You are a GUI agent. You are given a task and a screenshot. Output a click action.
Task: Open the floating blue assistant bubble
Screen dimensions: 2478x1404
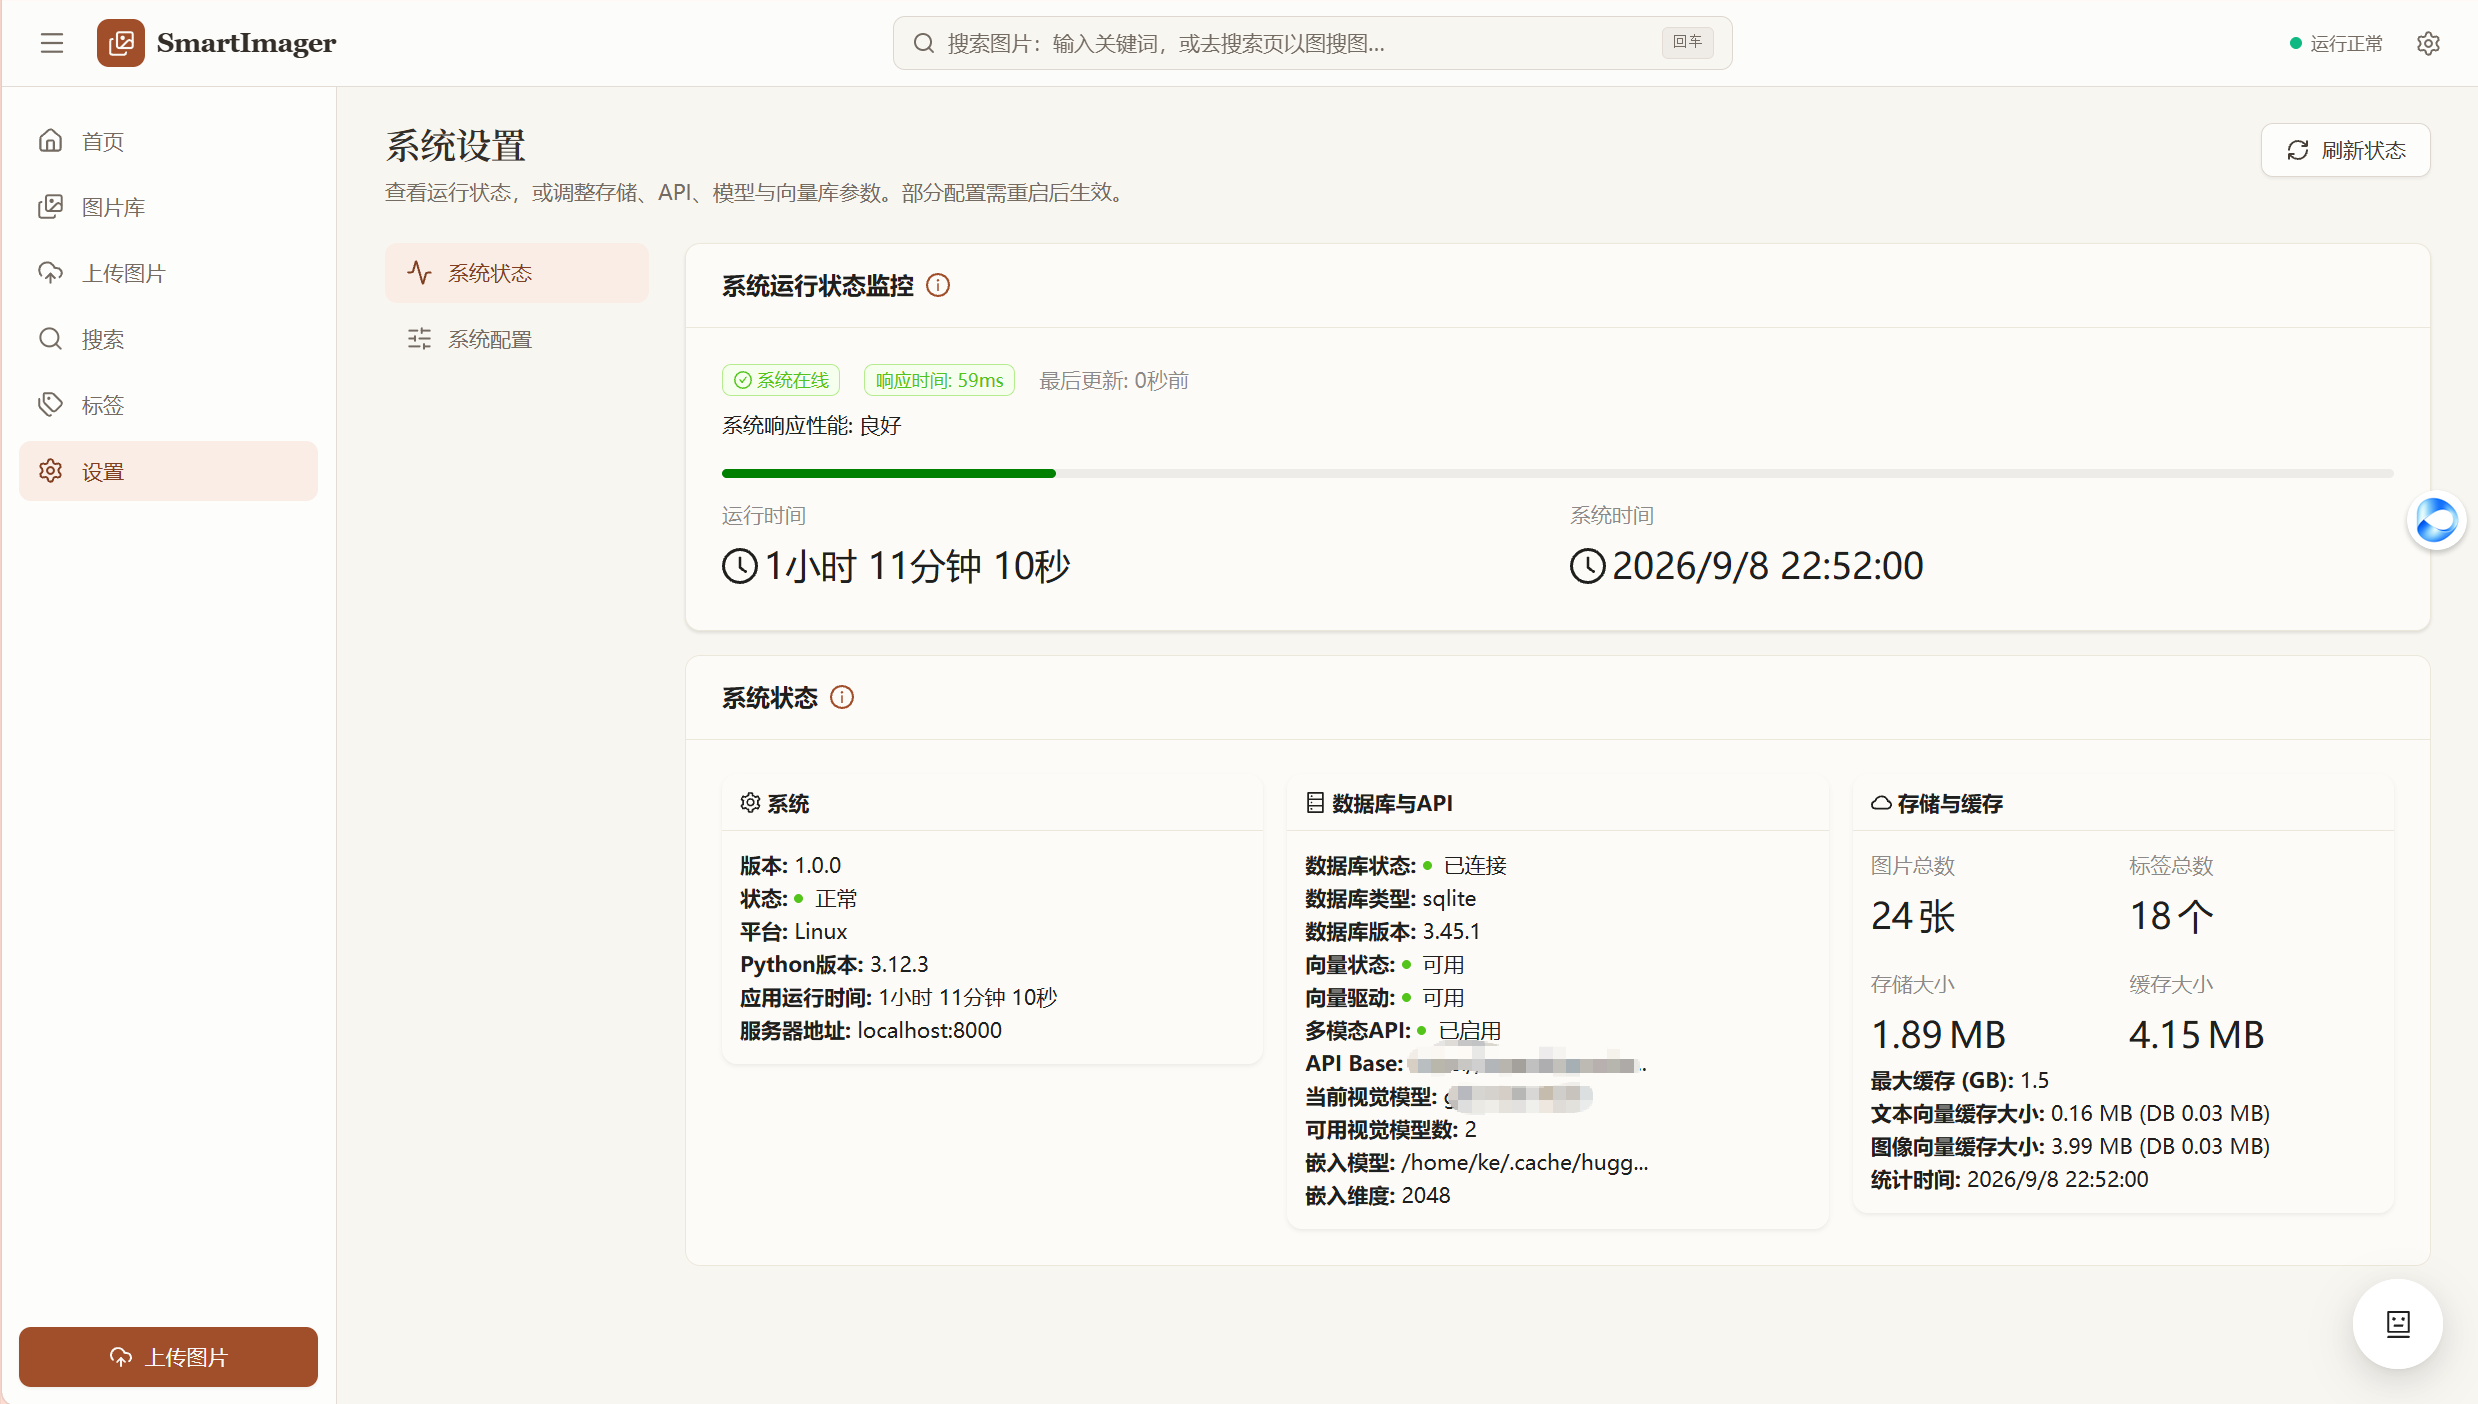(x=2436, y=521)
